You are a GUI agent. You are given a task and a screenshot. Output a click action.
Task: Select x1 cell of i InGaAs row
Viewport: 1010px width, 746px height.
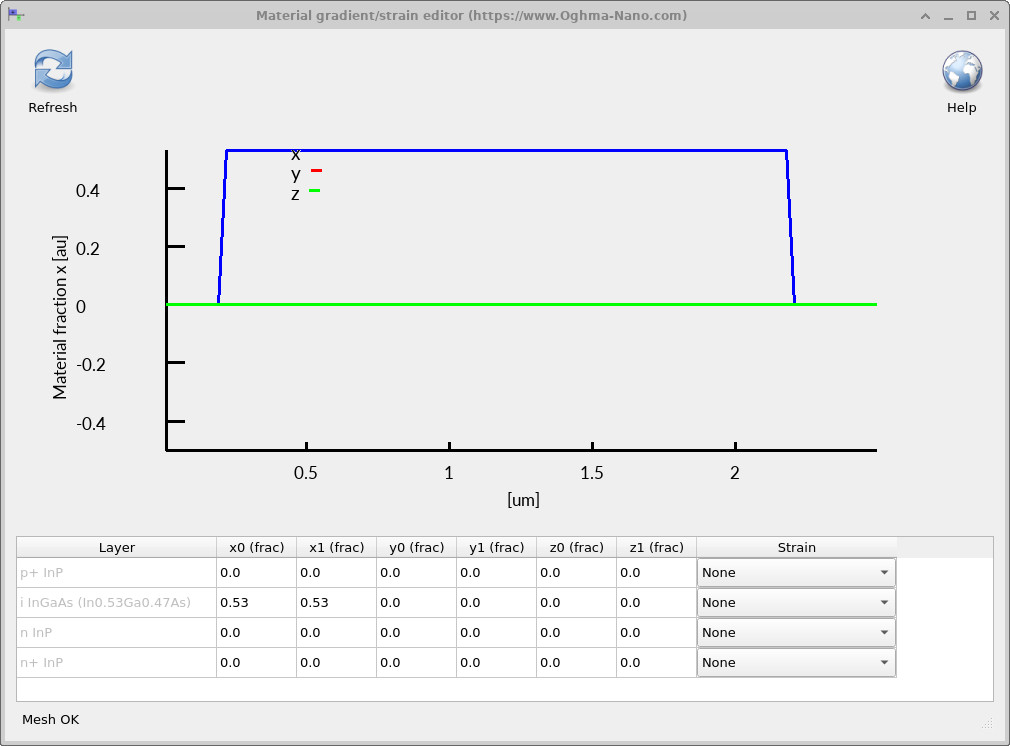tap(336, 602)
